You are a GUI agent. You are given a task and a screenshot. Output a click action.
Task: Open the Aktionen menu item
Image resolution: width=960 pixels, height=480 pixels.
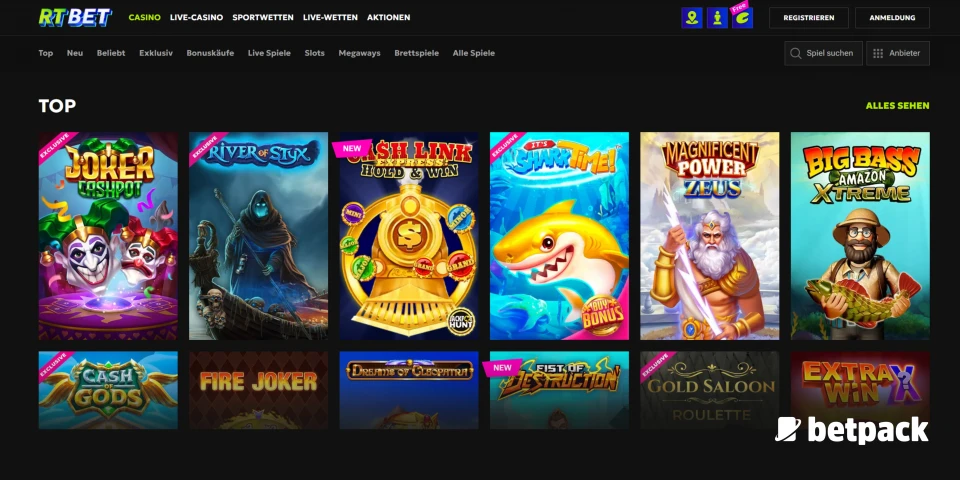point(388,18)
